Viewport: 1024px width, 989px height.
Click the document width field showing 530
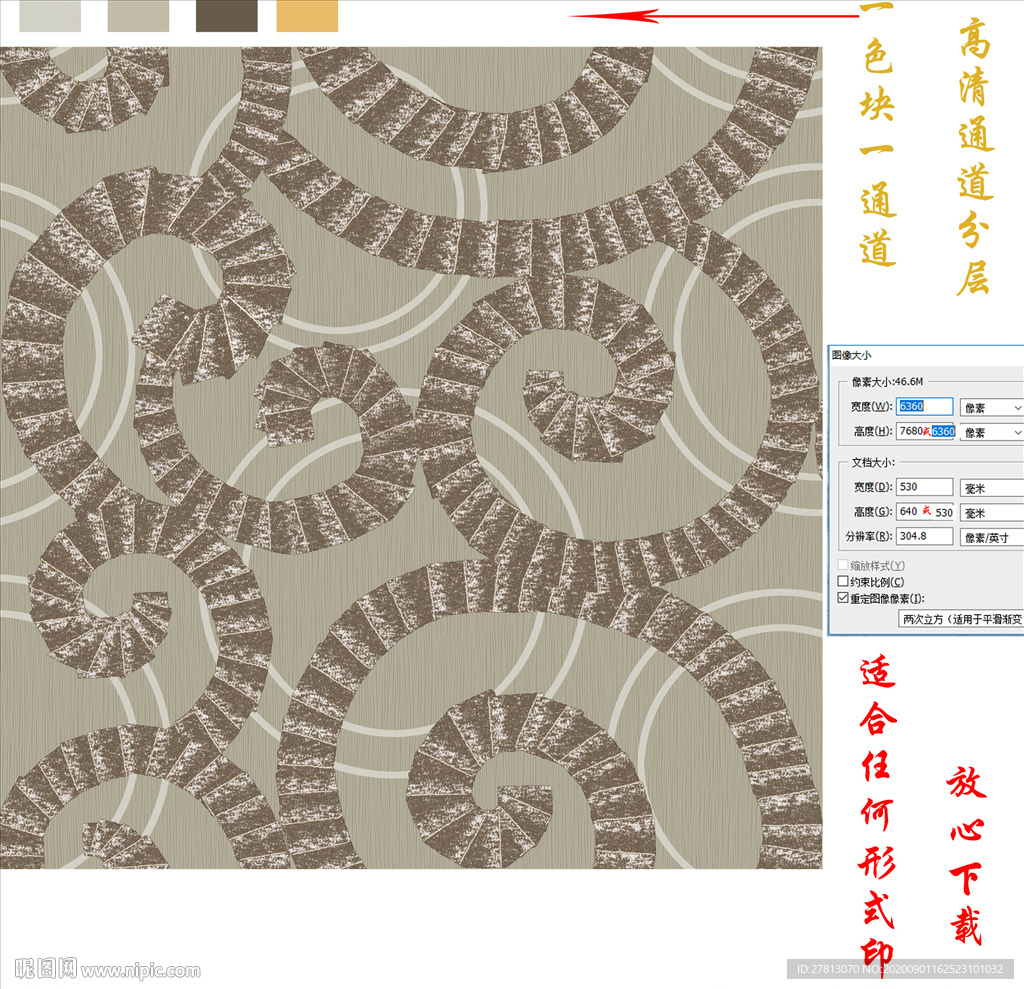pyautogui.click(x=924, y=487)
